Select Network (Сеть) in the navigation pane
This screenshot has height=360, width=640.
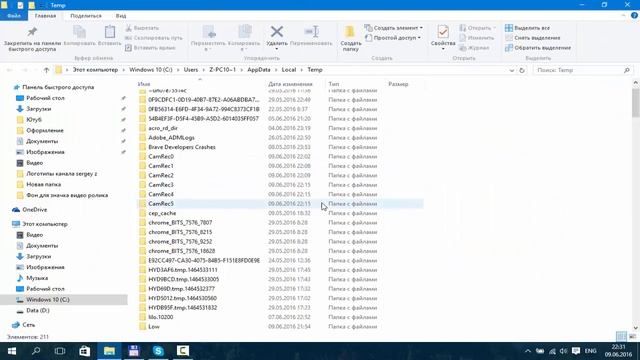[x=29, y=325]
